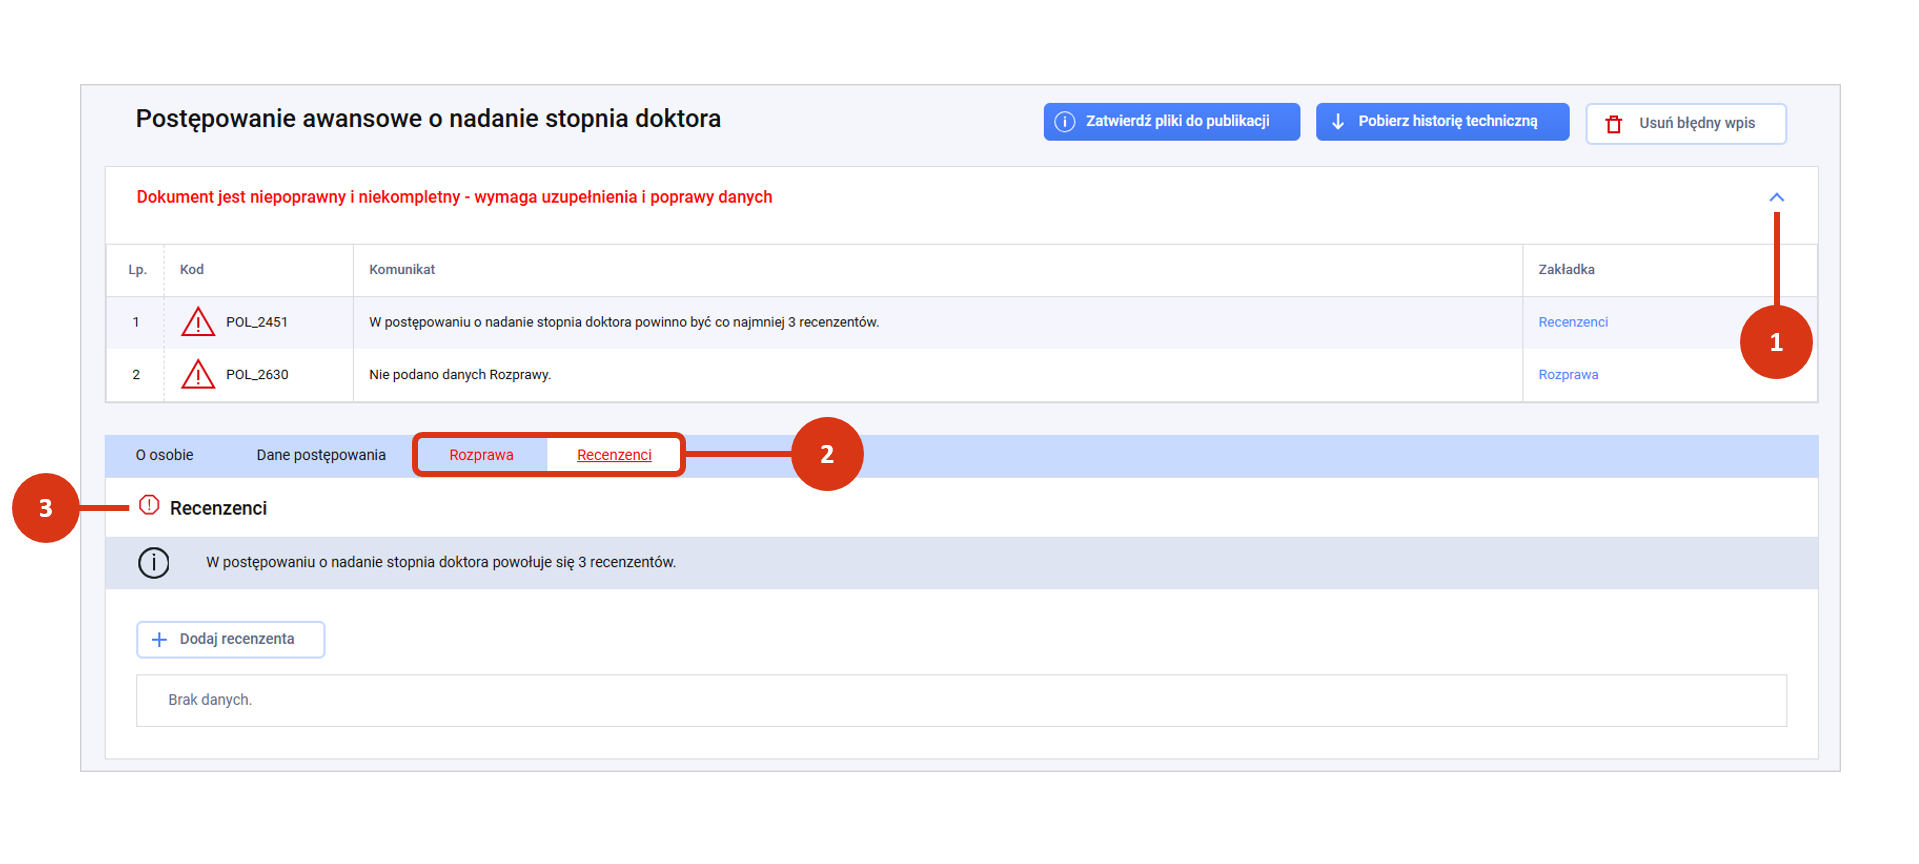
Task: Follow Rozprawa link in Zakładka column
Action: point(1568,375)
